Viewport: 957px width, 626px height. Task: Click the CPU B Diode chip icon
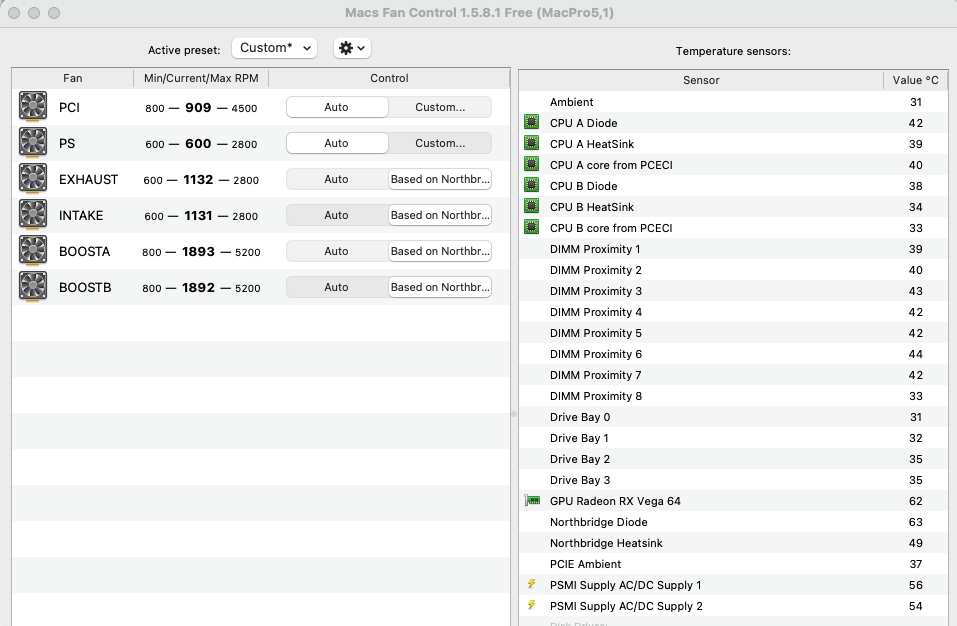532,185
